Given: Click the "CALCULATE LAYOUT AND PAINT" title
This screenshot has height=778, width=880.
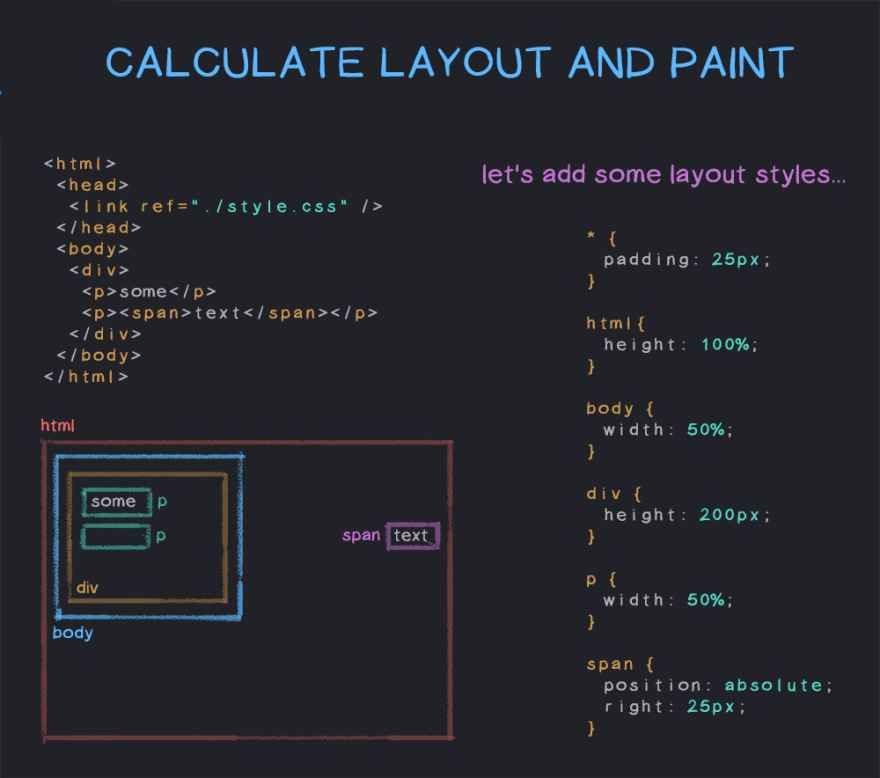Looking at the screenshot, I should tap(450, 62).
